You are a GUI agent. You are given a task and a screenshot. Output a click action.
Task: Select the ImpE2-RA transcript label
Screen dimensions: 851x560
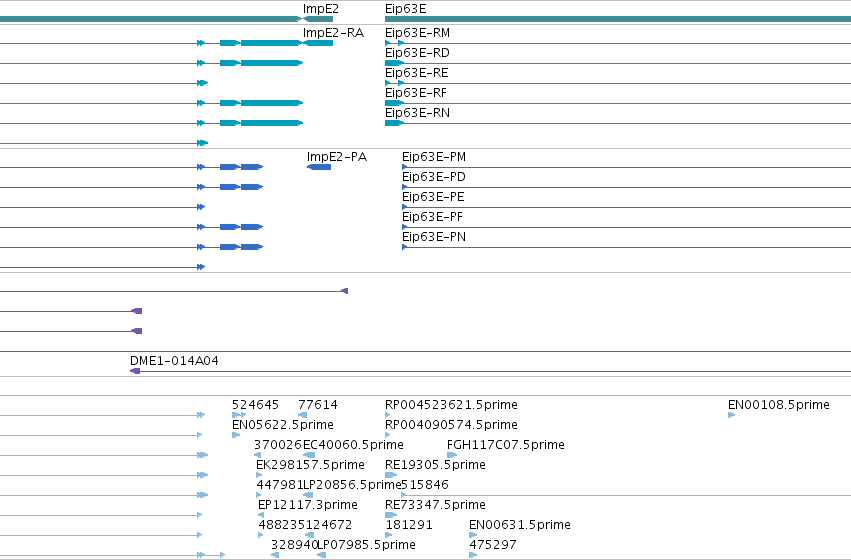333,33
